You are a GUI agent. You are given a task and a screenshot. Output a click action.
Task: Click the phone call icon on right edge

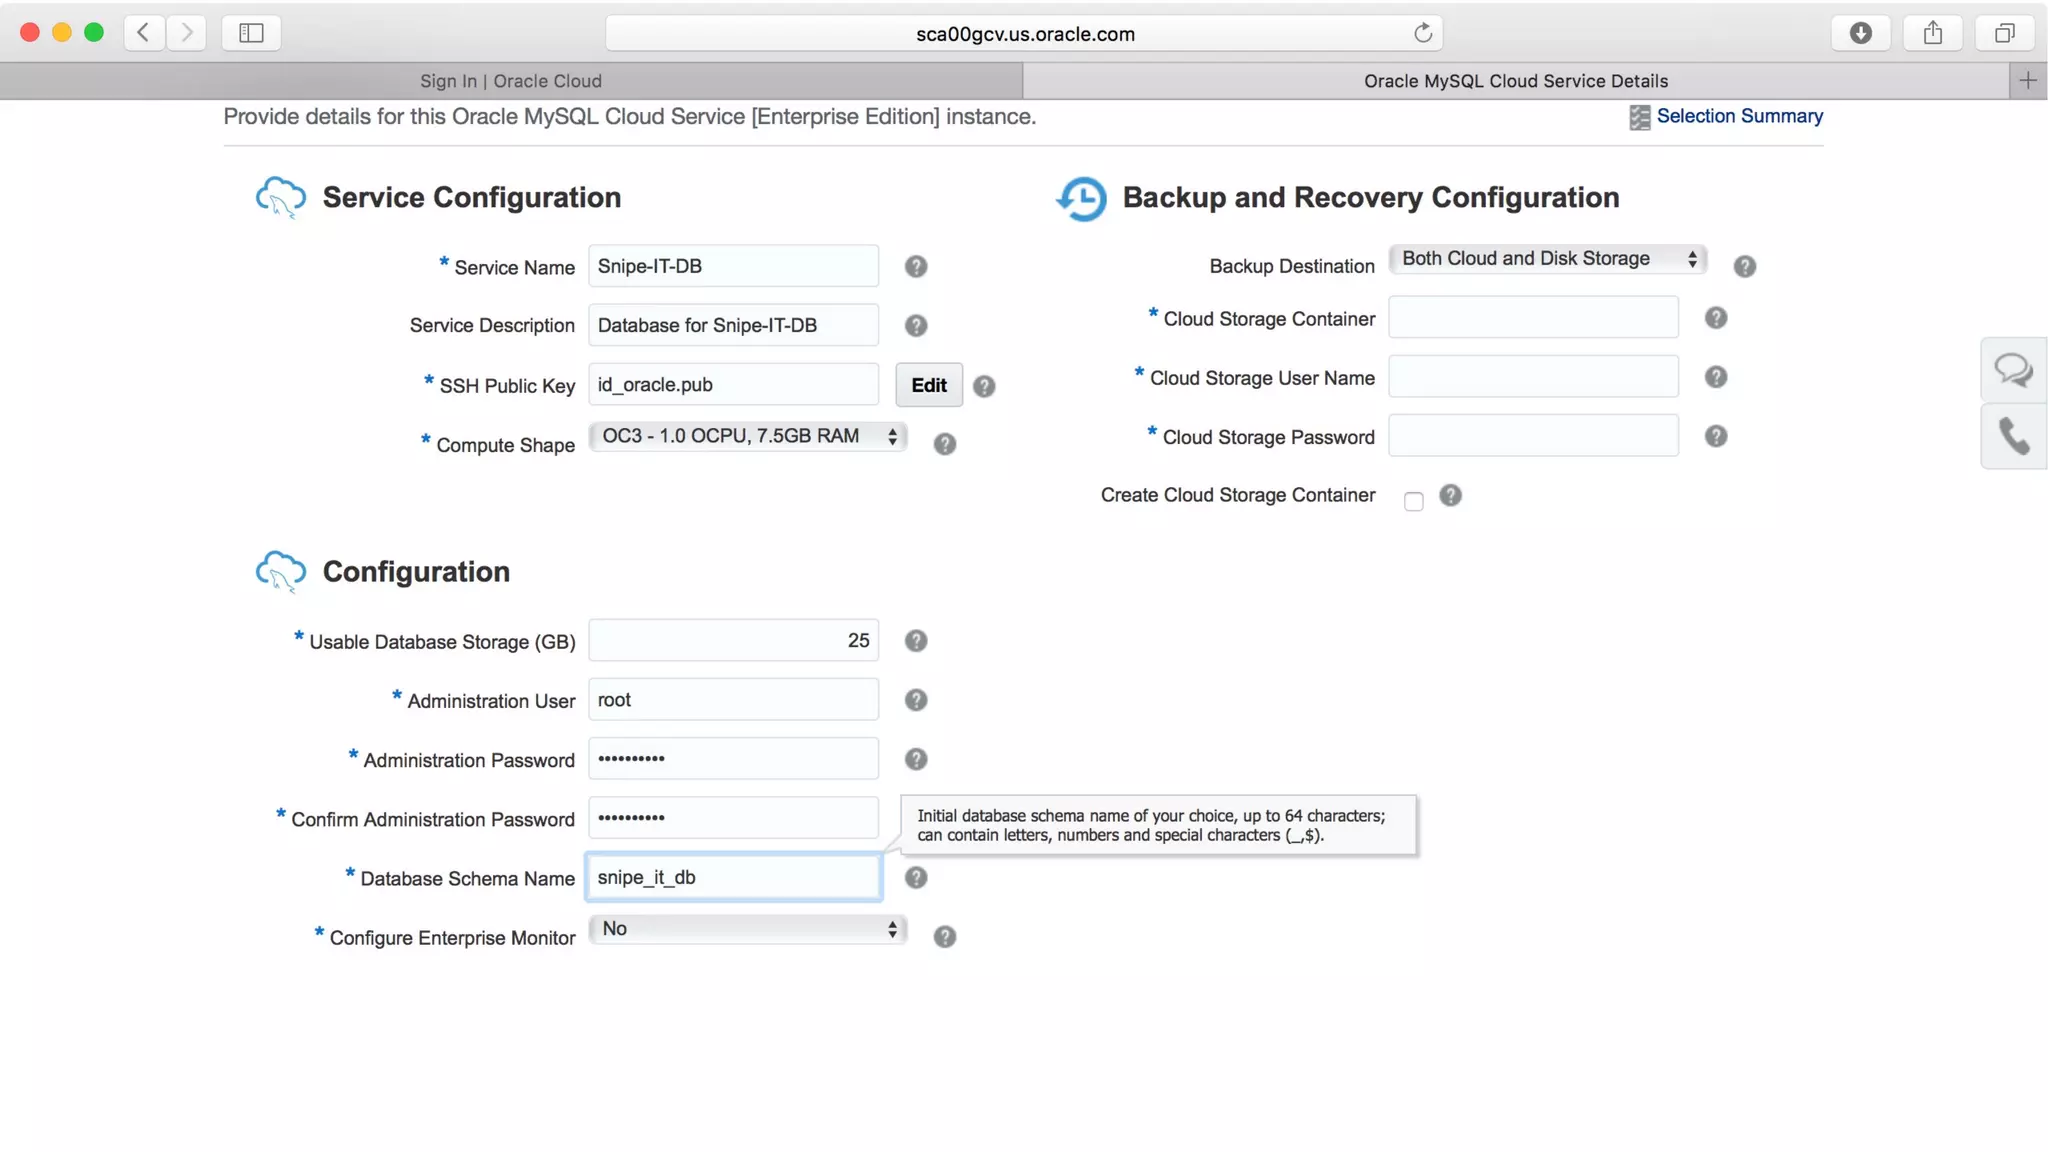[2013, 437]
